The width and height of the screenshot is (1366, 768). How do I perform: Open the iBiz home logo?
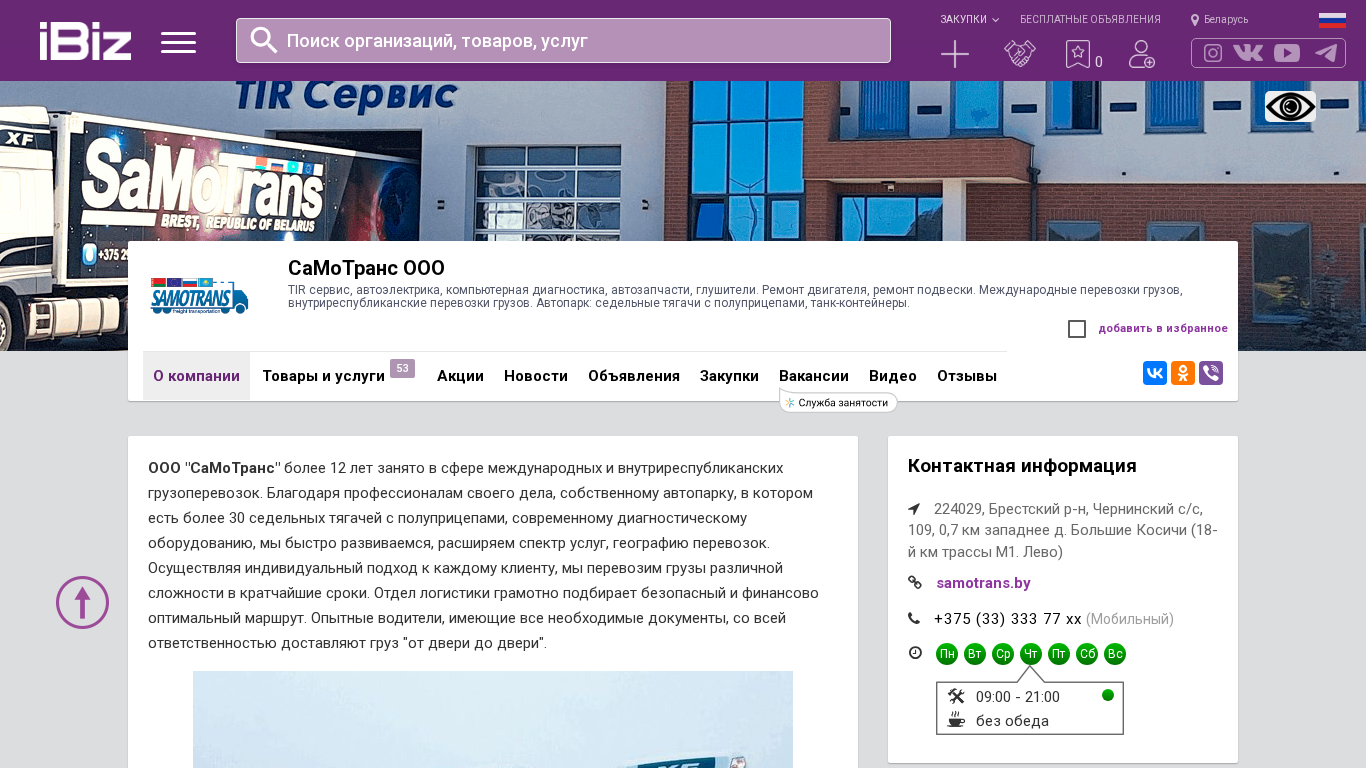[85, 41]
